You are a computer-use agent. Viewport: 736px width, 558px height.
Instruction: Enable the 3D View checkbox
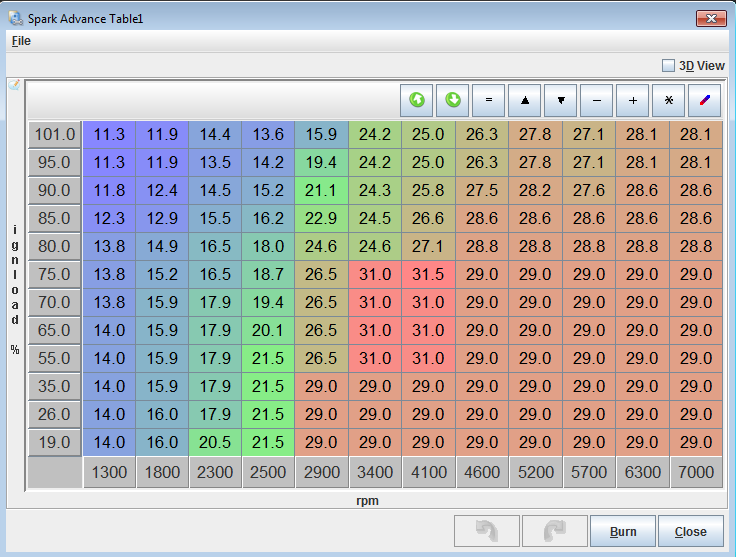tap(668, 66)
